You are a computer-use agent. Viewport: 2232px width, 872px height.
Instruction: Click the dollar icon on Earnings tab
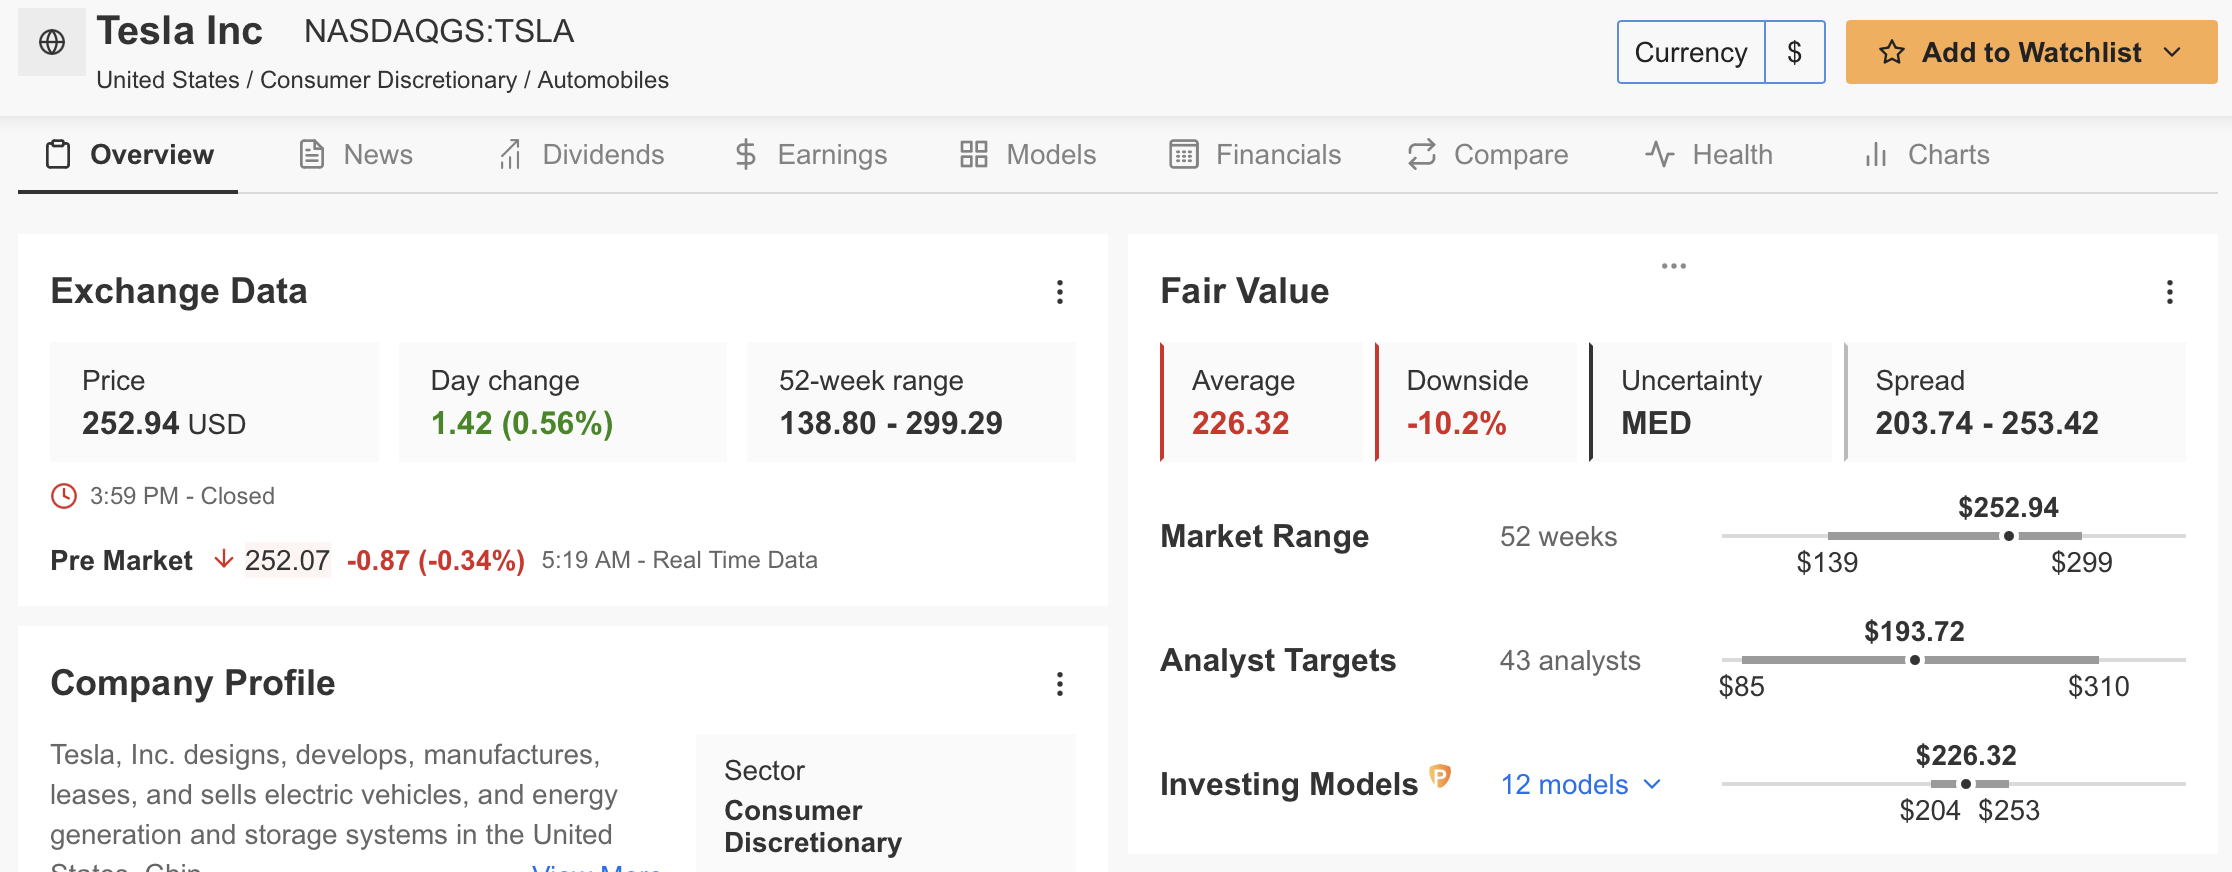point(745,155)
